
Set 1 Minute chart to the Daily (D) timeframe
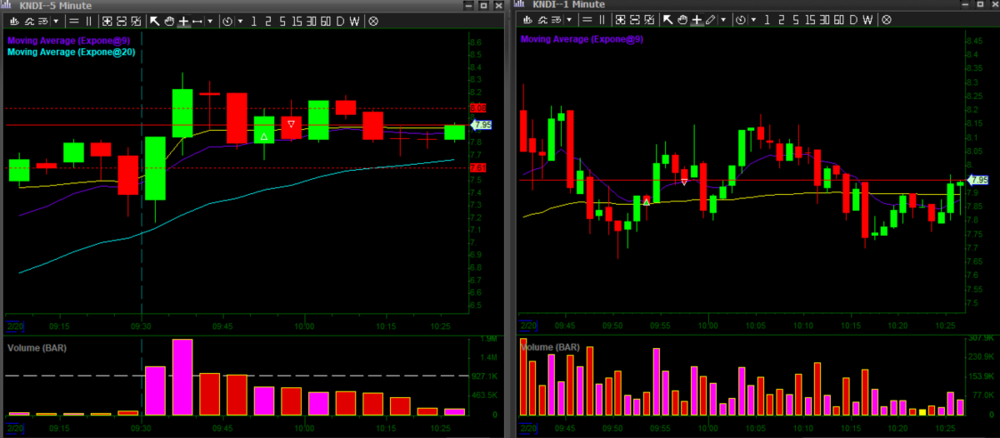point(853,20)
